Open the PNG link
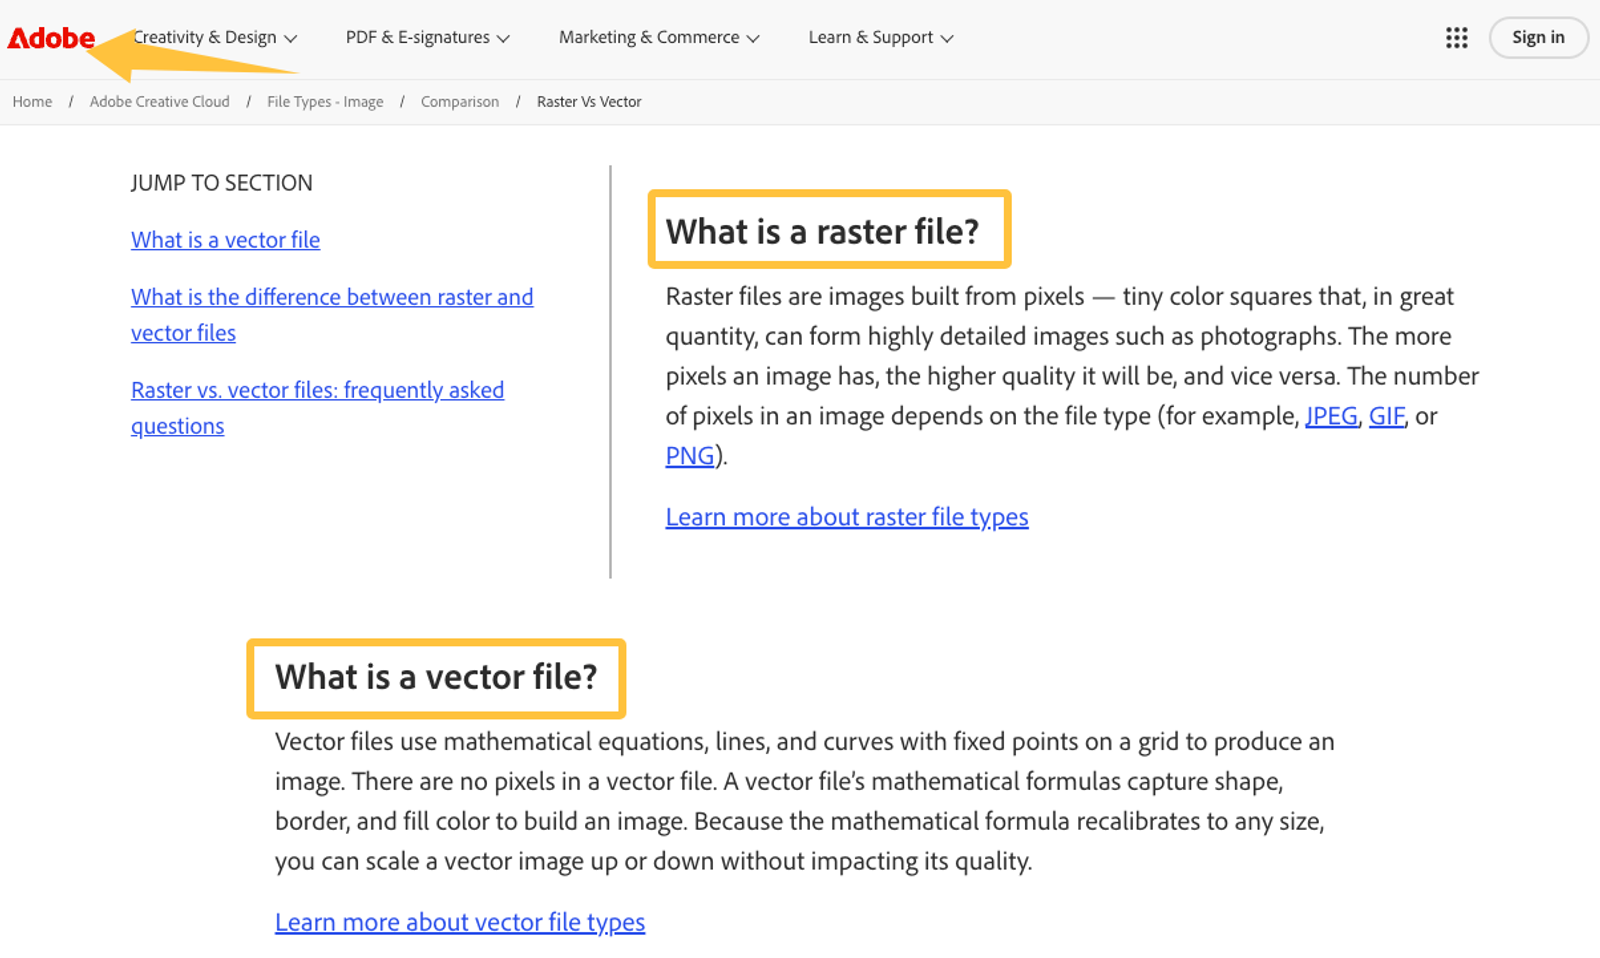The width and height of the screenshot is (1600, 958). [x=690, y=456]
